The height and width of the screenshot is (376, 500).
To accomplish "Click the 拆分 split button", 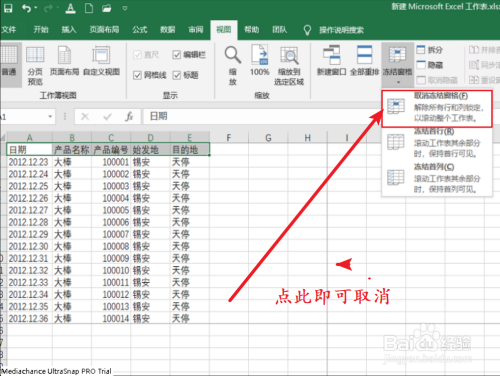I will coord(430,50).
